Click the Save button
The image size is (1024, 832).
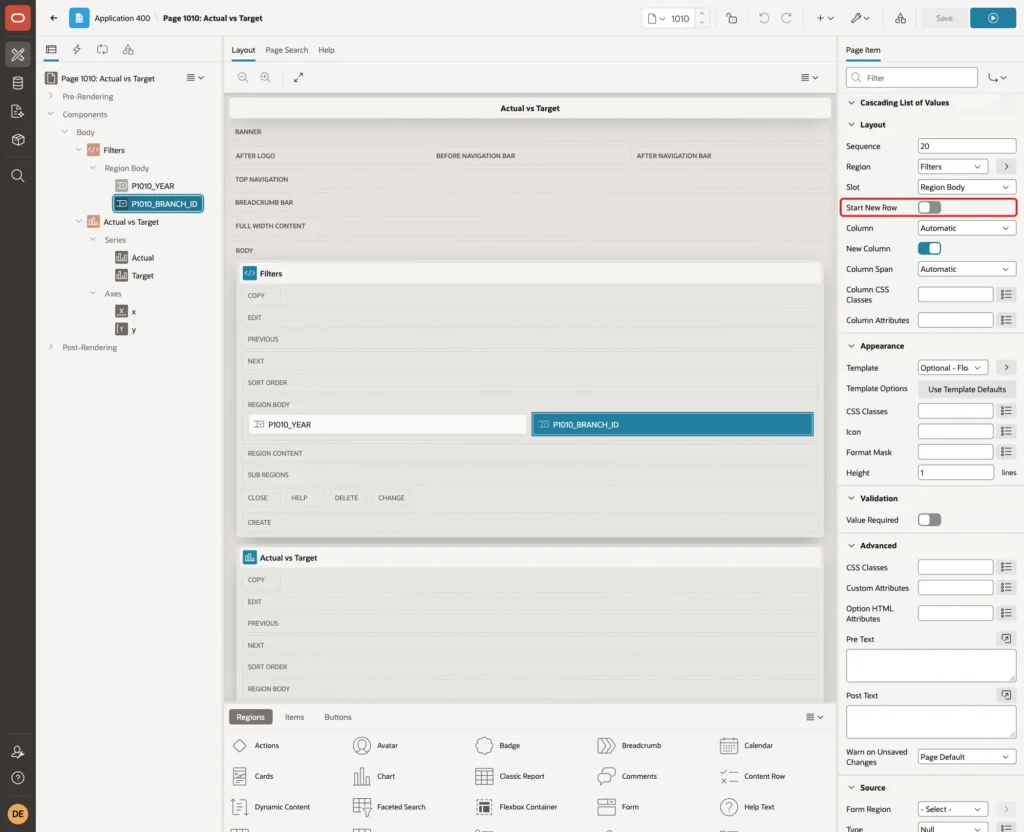pyautogui.click(x=944, y=18)
